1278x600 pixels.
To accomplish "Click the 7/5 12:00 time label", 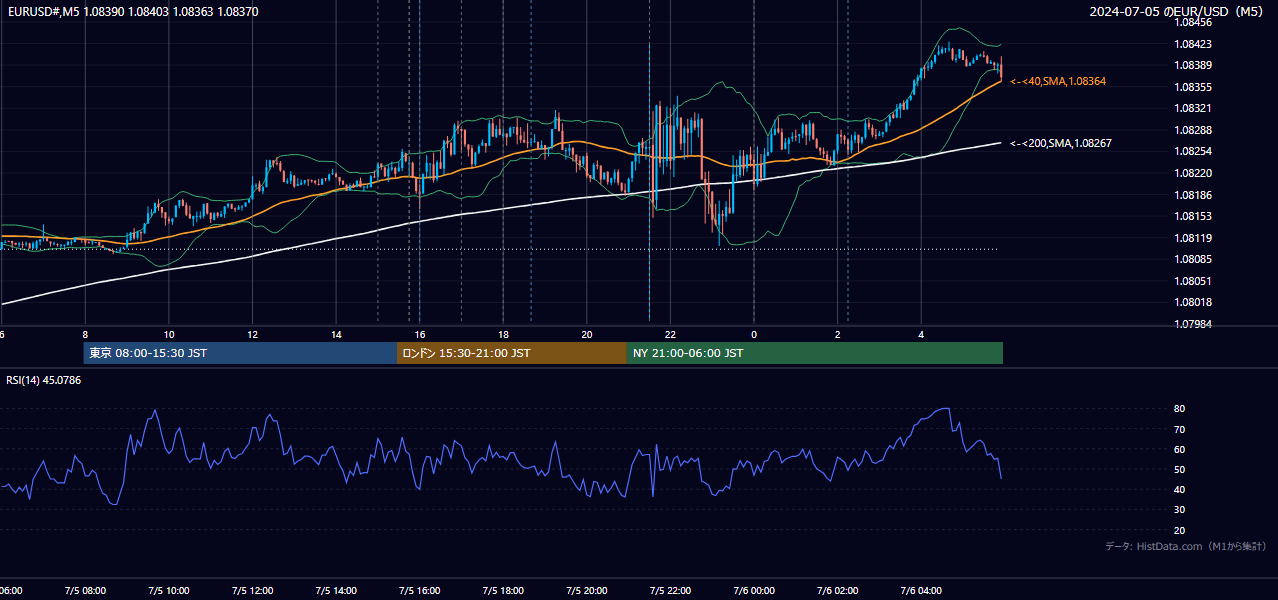I will click(x=252, y=591).
